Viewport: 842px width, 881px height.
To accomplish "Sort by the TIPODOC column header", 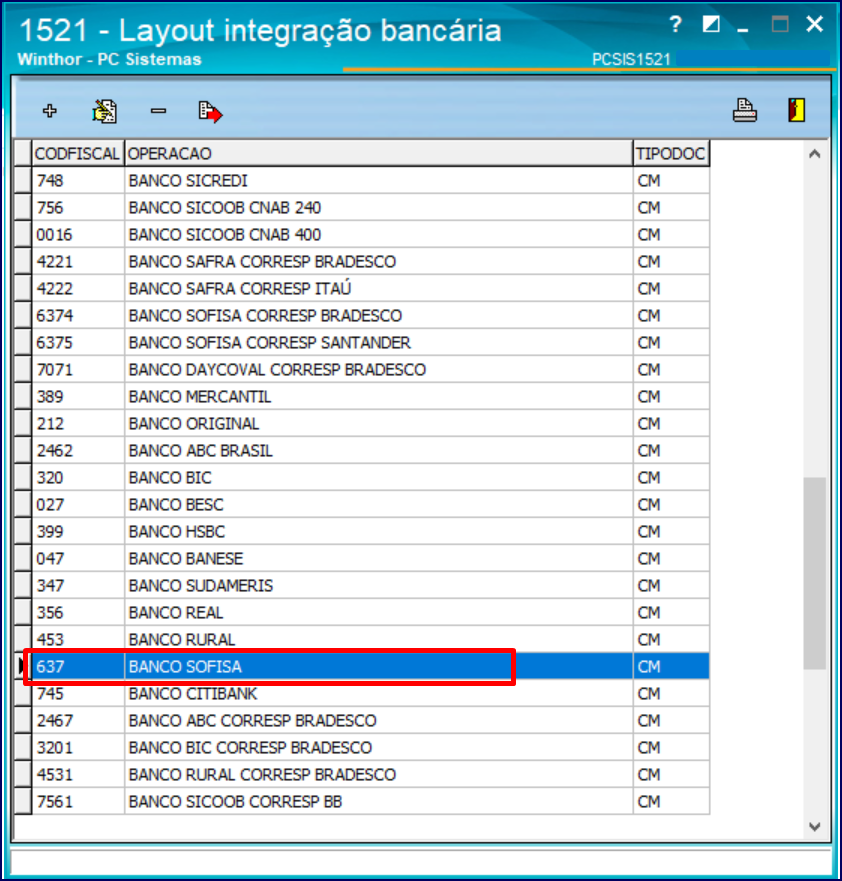I will tap(671, 153).
